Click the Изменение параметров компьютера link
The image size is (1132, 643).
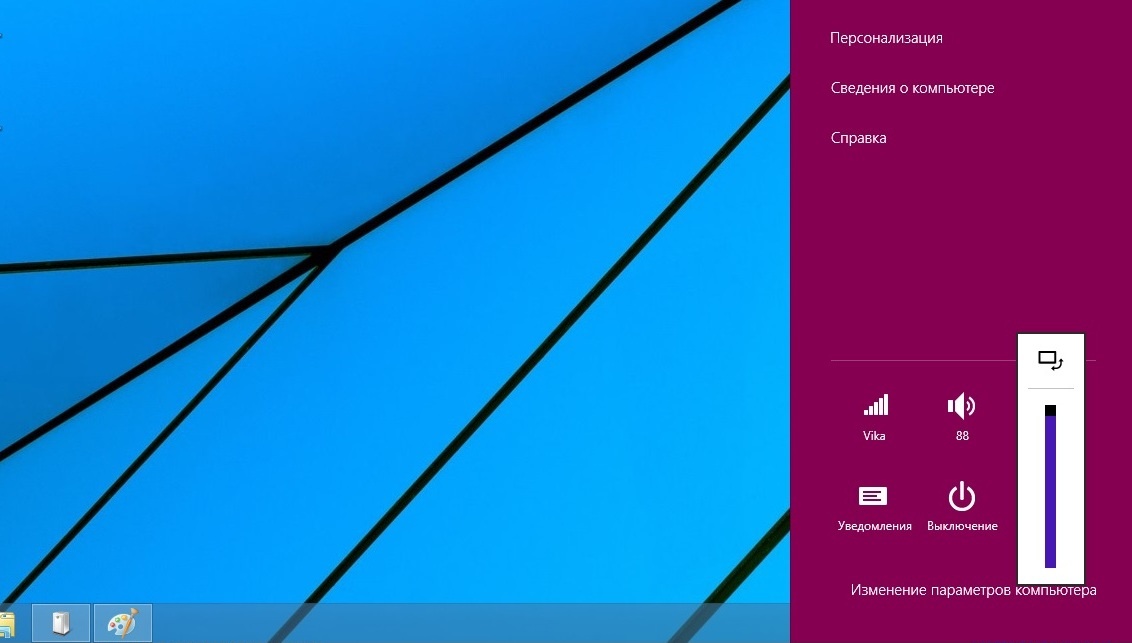click(973, 590)
